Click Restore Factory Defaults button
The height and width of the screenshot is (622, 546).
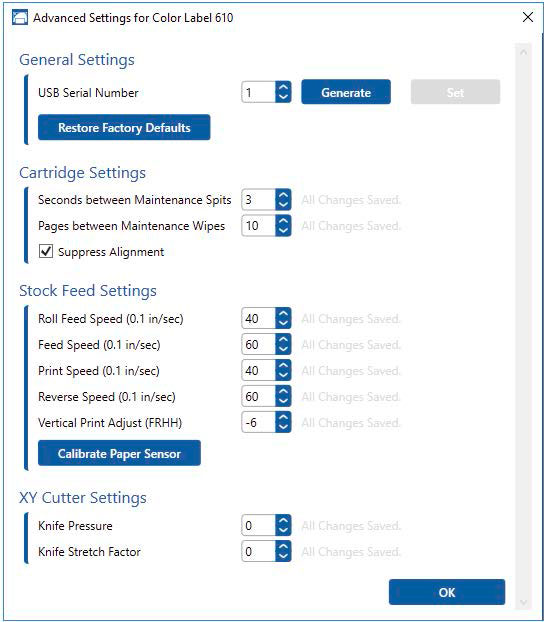click(x=124, y=127)
